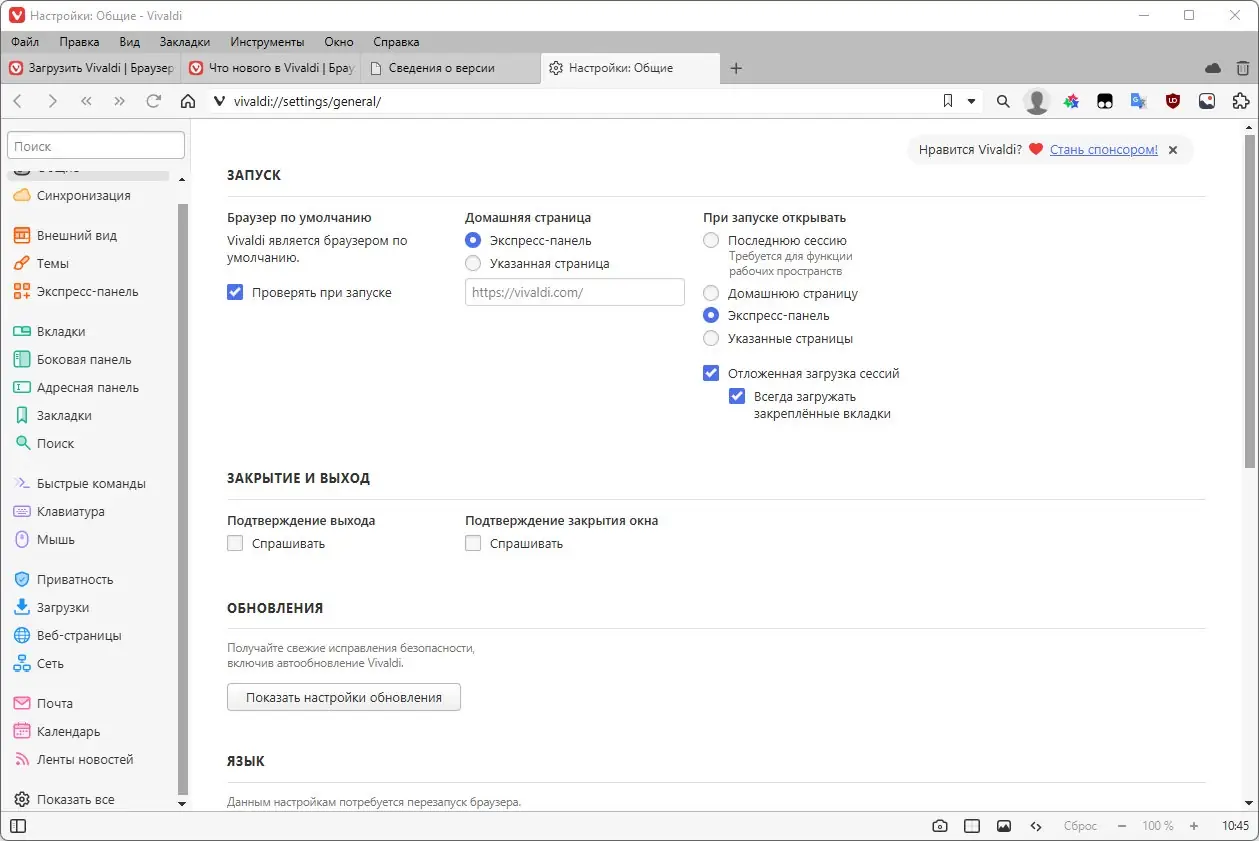The image size is (1259, 841).
Task: Open the home page icon
Action: pyautogui.click(x=187, y=101)
